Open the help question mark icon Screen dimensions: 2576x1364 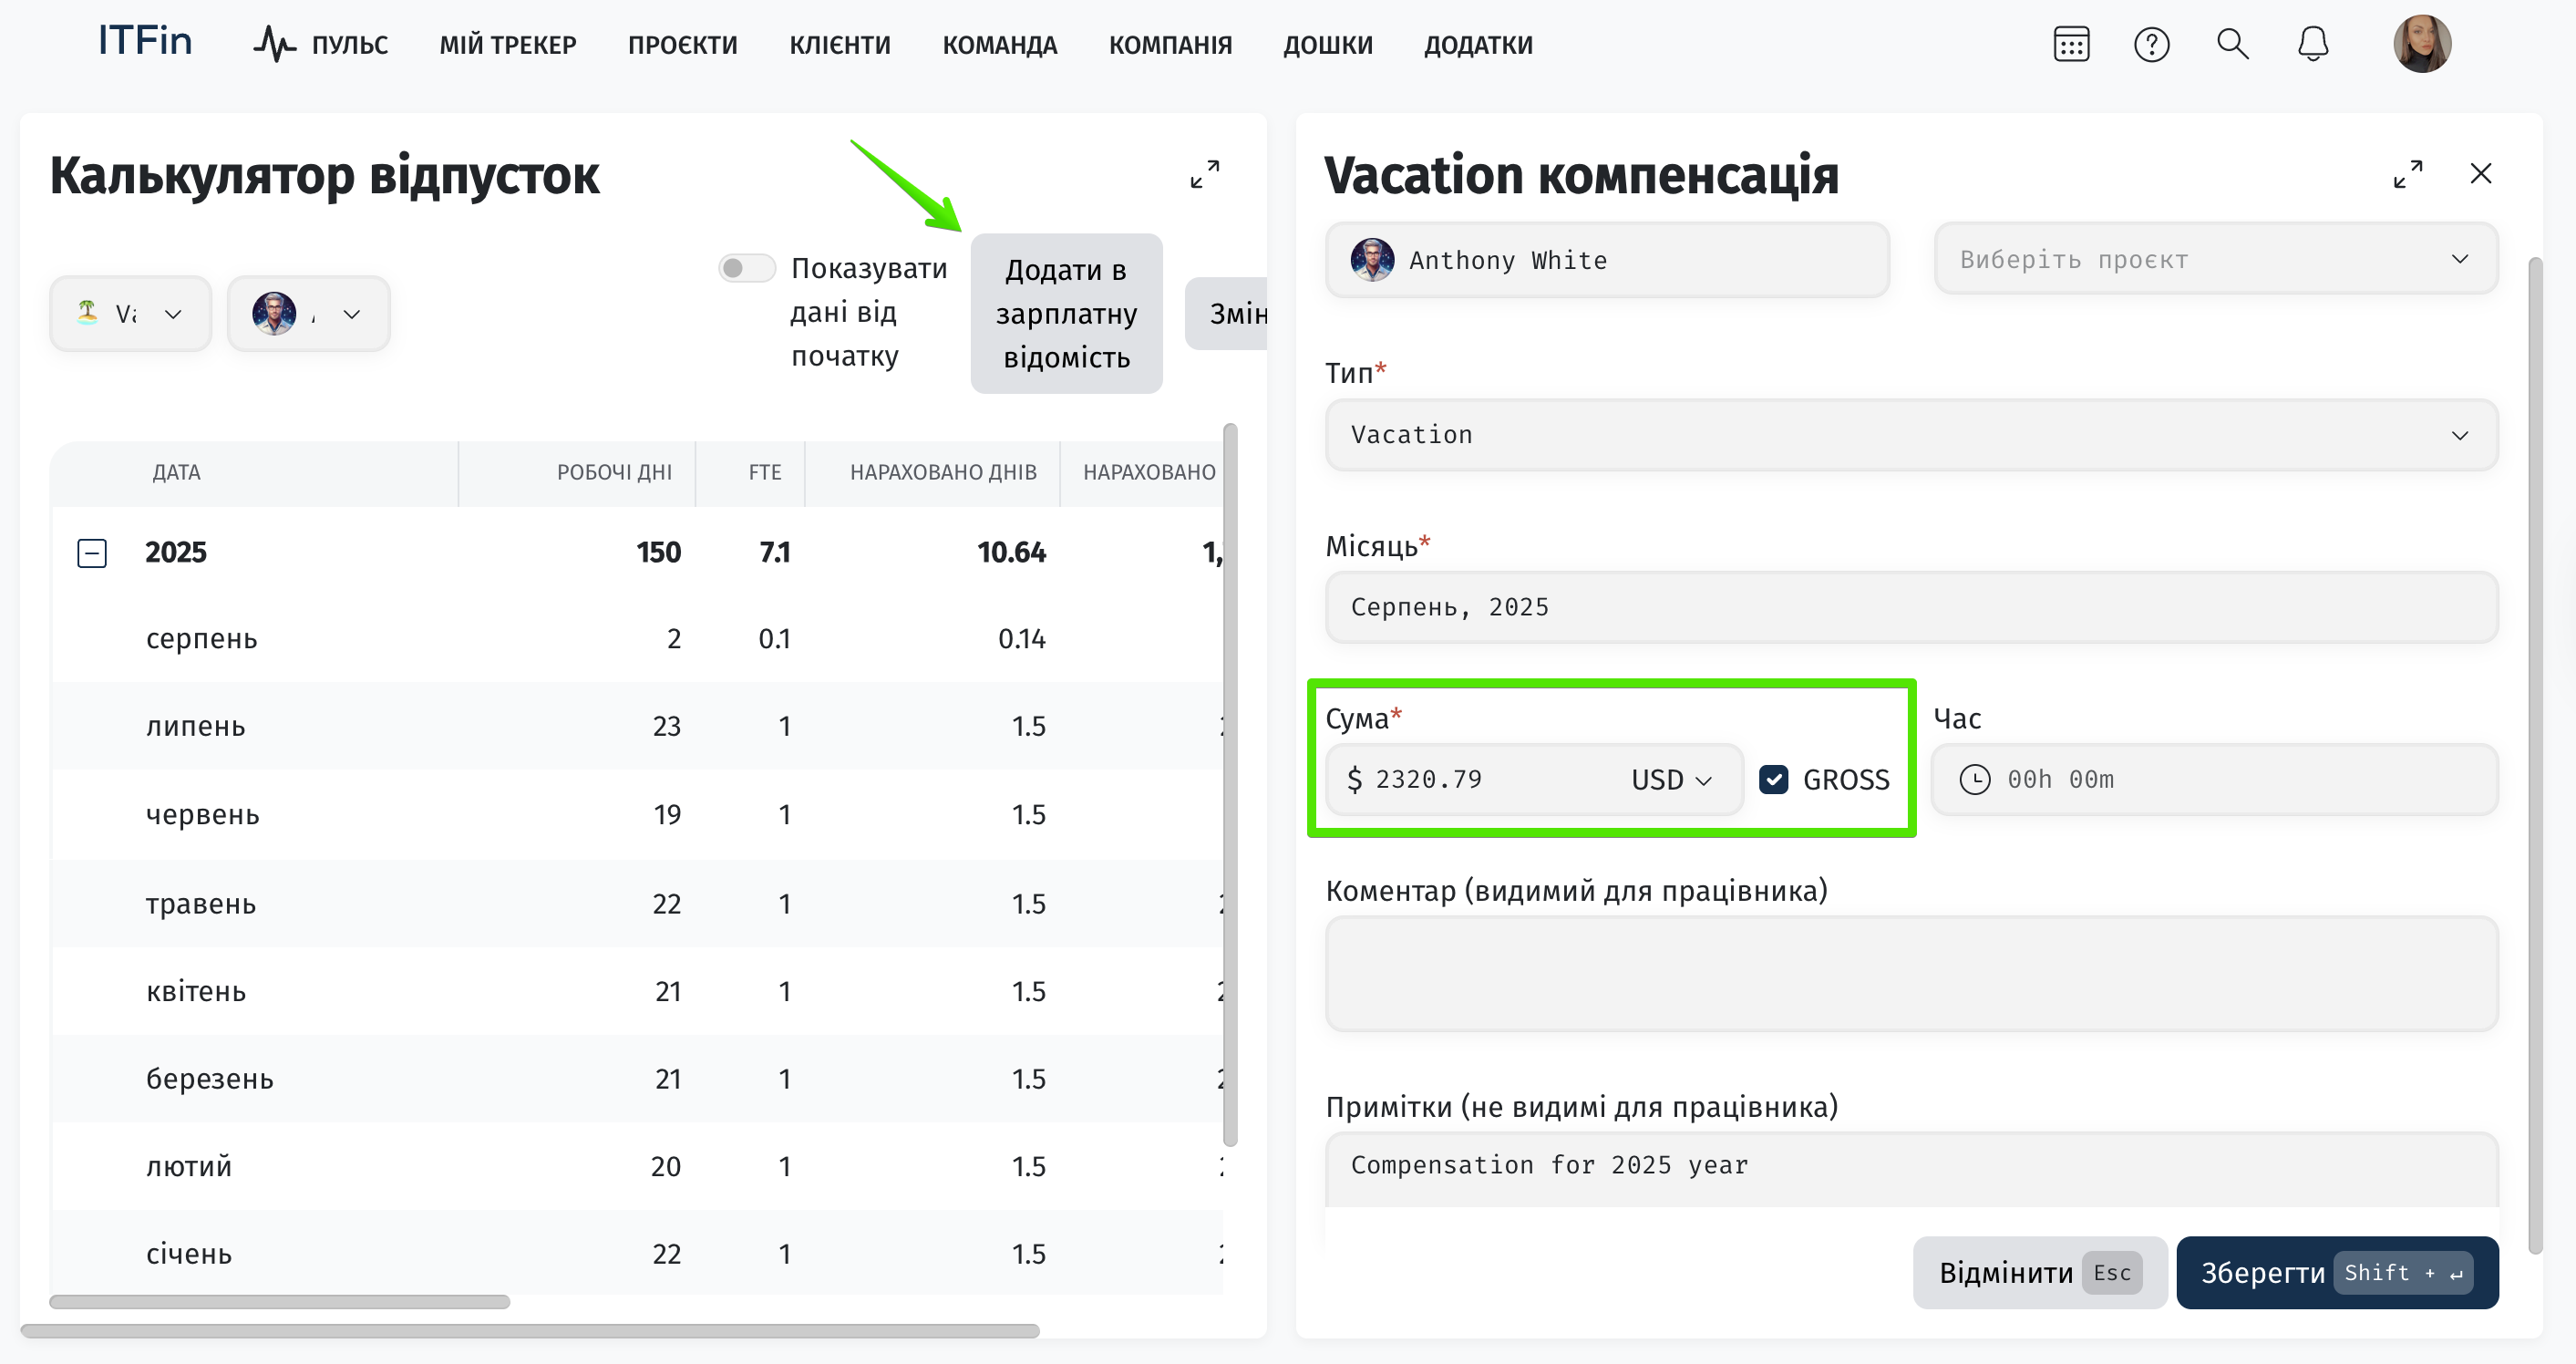coord(2151,44)
